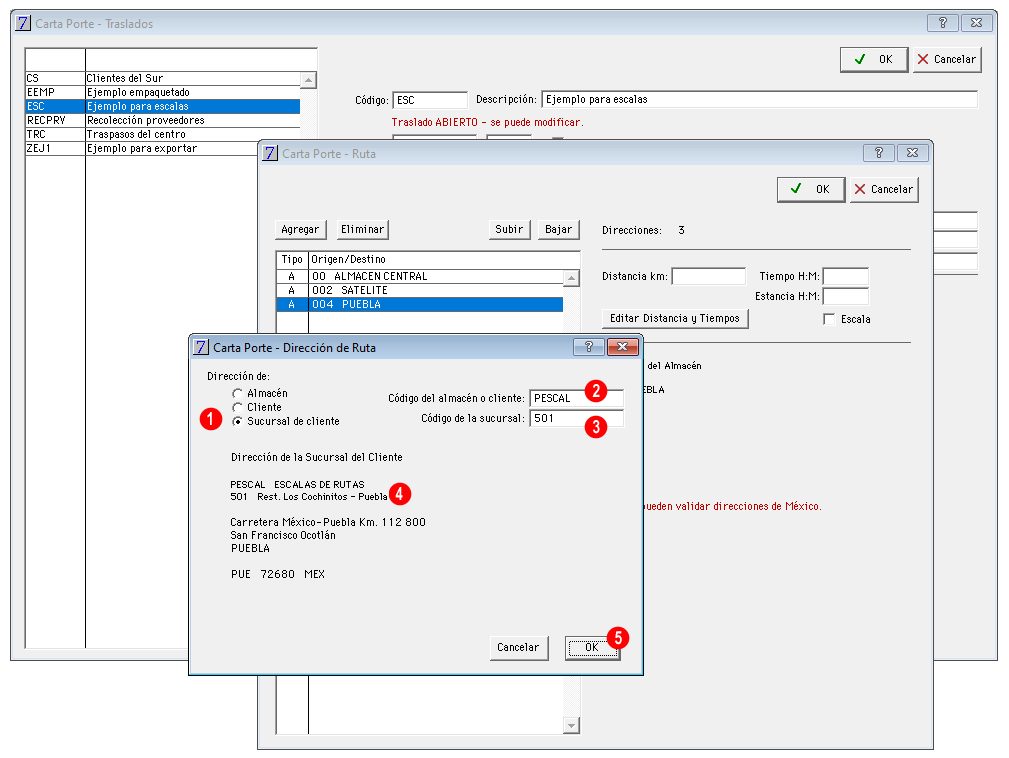Enable the Escala checkbox
Viewport: 1009px width, 758px height.
pyautogui.click(x=829, y=319)
